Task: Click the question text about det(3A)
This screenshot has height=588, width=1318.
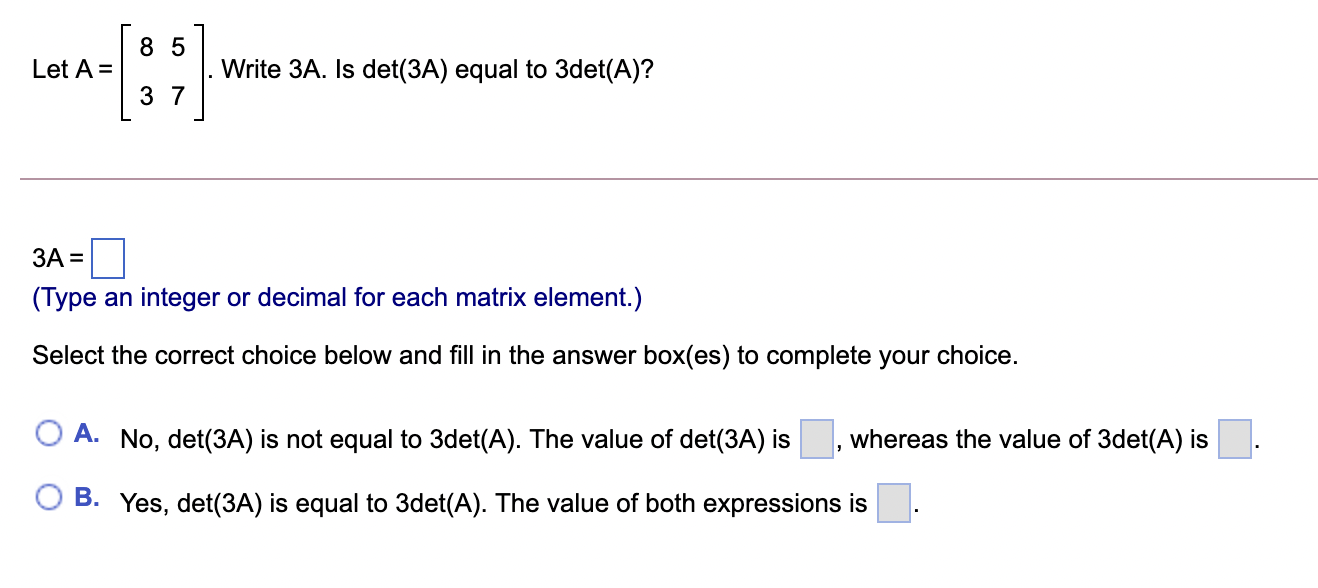Action: click(x=435, y=69)
